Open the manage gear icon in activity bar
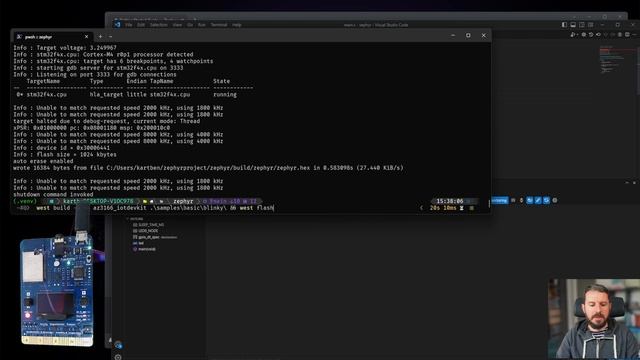This screenshot has height=360, width=640. pos(118,357)
